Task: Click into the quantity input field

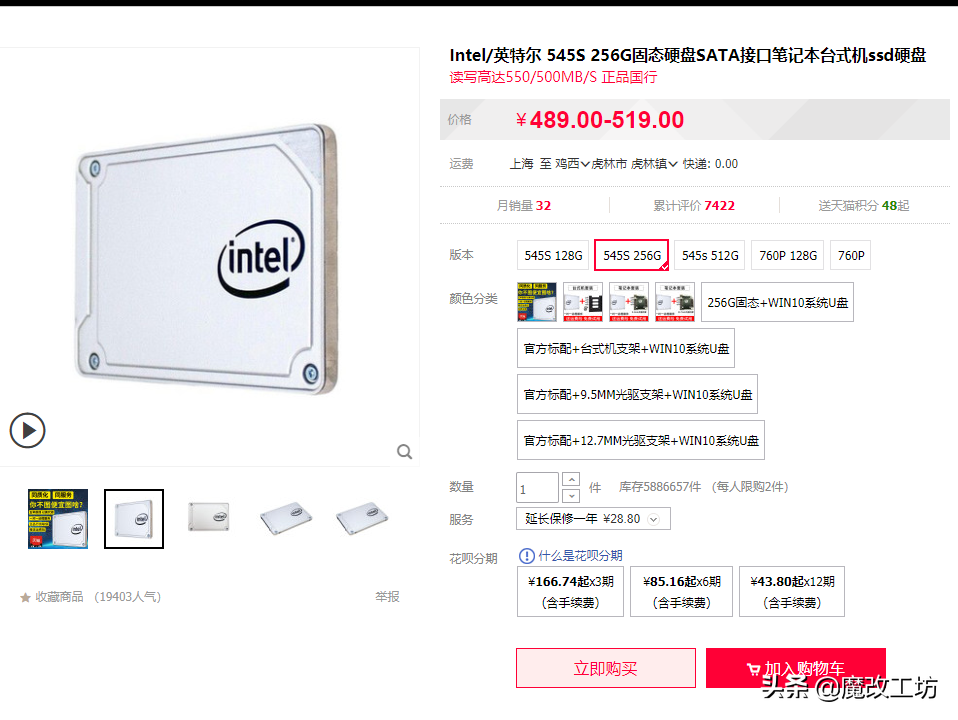Action: point(537,488)
